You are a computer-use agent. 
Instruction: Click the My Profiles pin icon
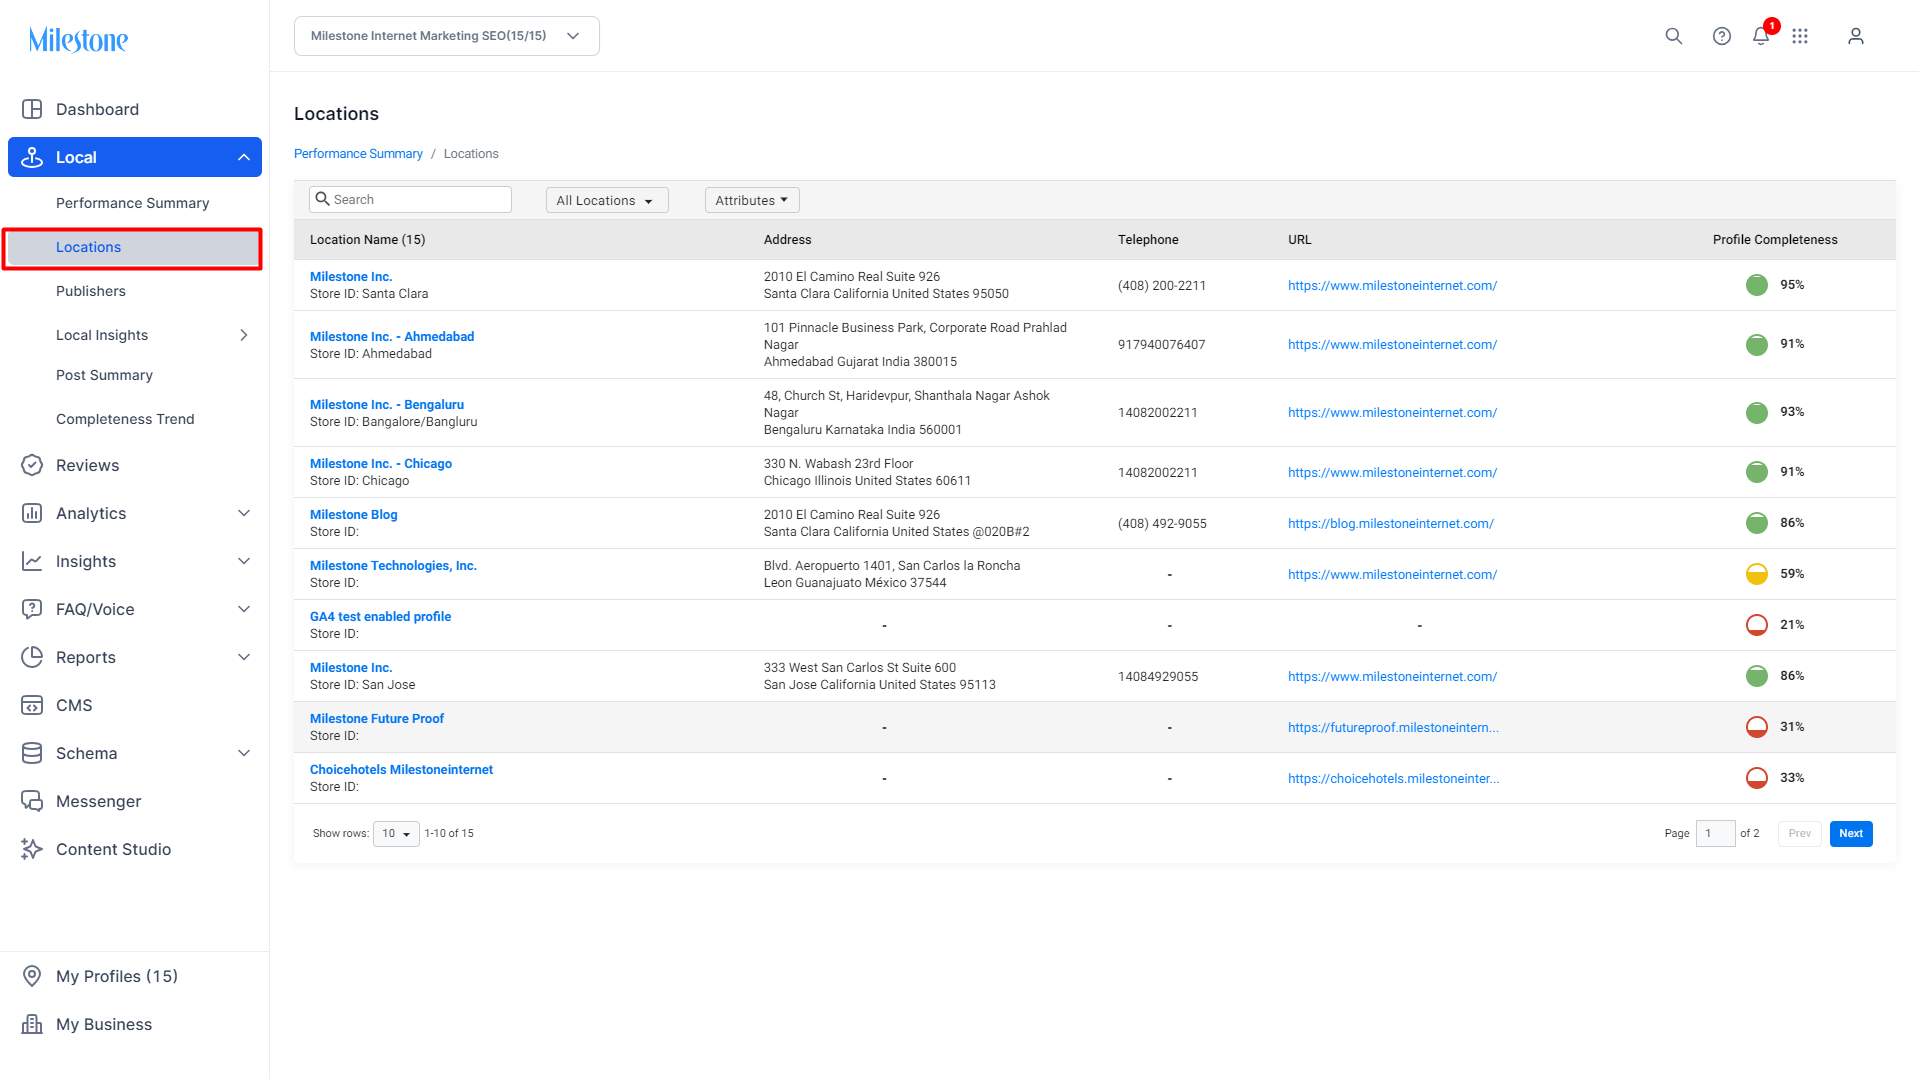click(x=32, y=976)
